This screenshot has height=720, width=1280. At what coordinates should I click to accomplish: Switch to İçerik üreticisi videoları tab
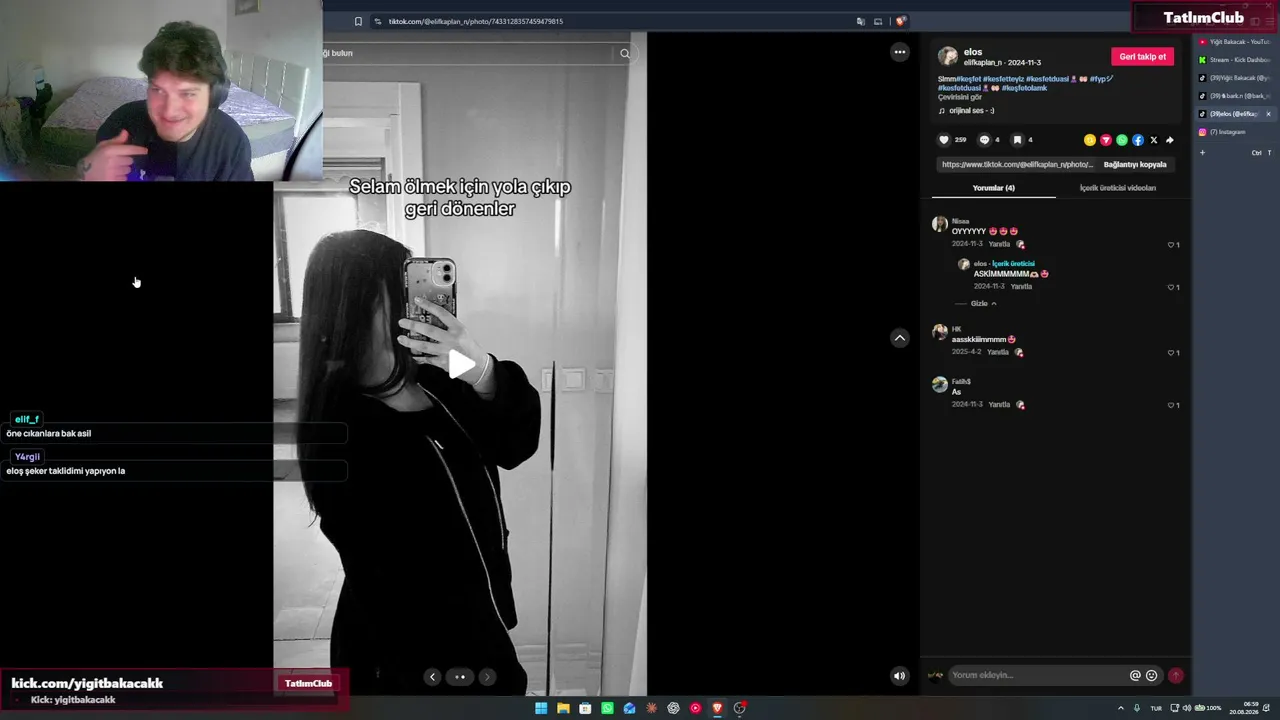click(1118, 188)
